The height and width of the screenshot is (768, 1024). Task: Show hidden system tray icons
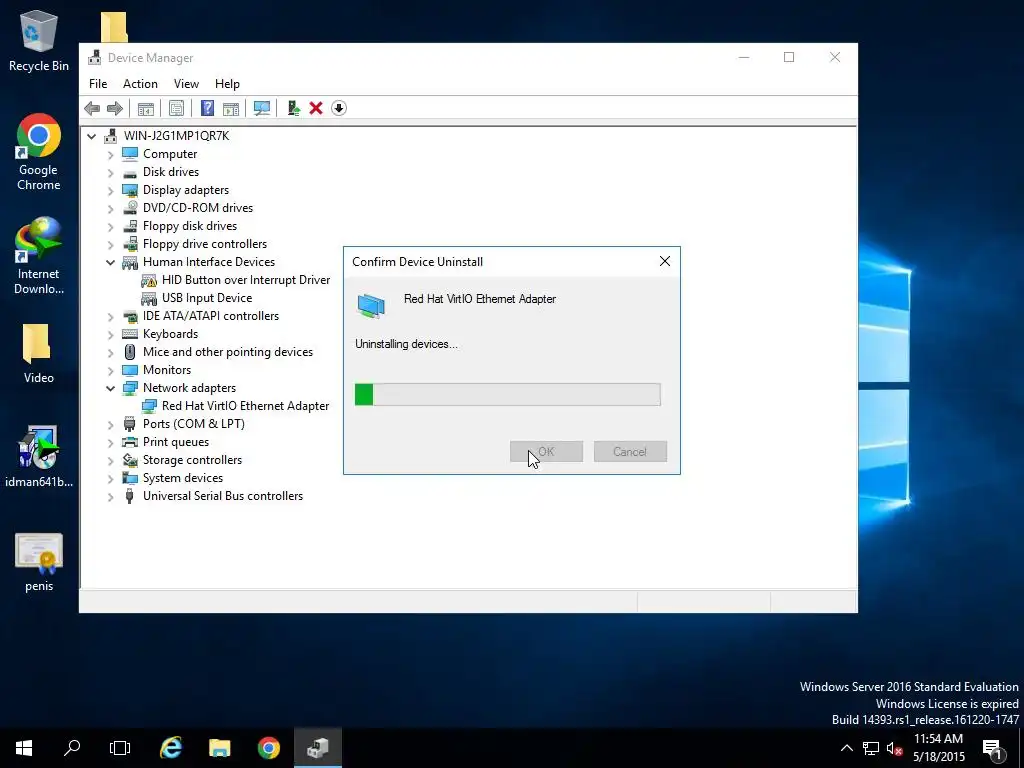coord(846,748)
